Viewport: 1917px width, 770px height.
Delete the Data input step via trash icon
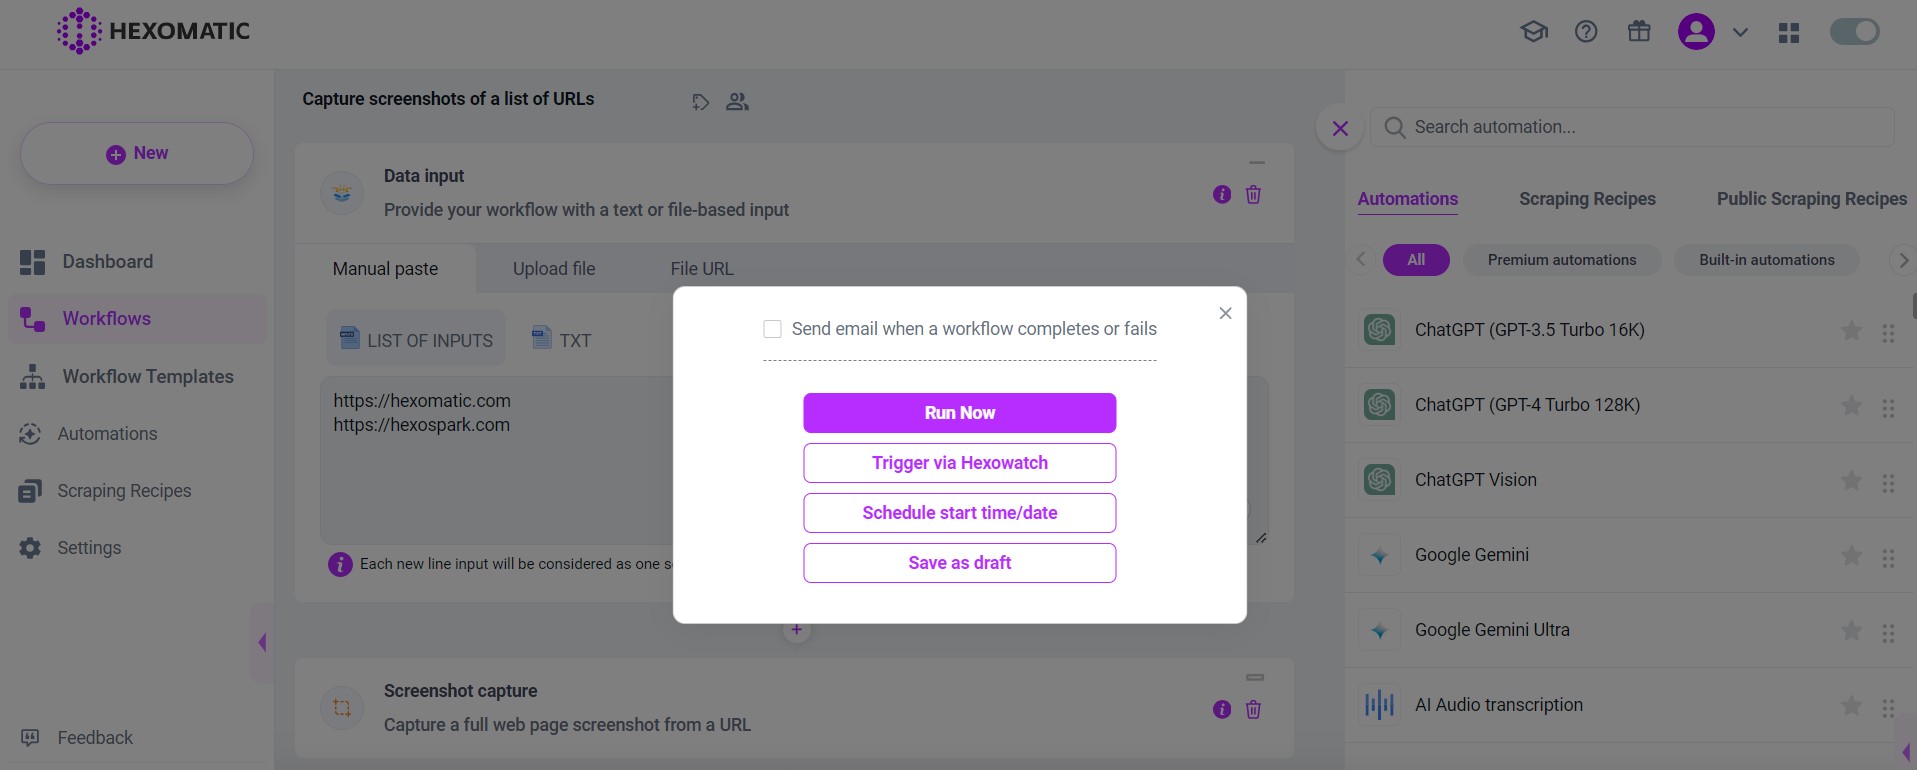[x=1253, y=194]
